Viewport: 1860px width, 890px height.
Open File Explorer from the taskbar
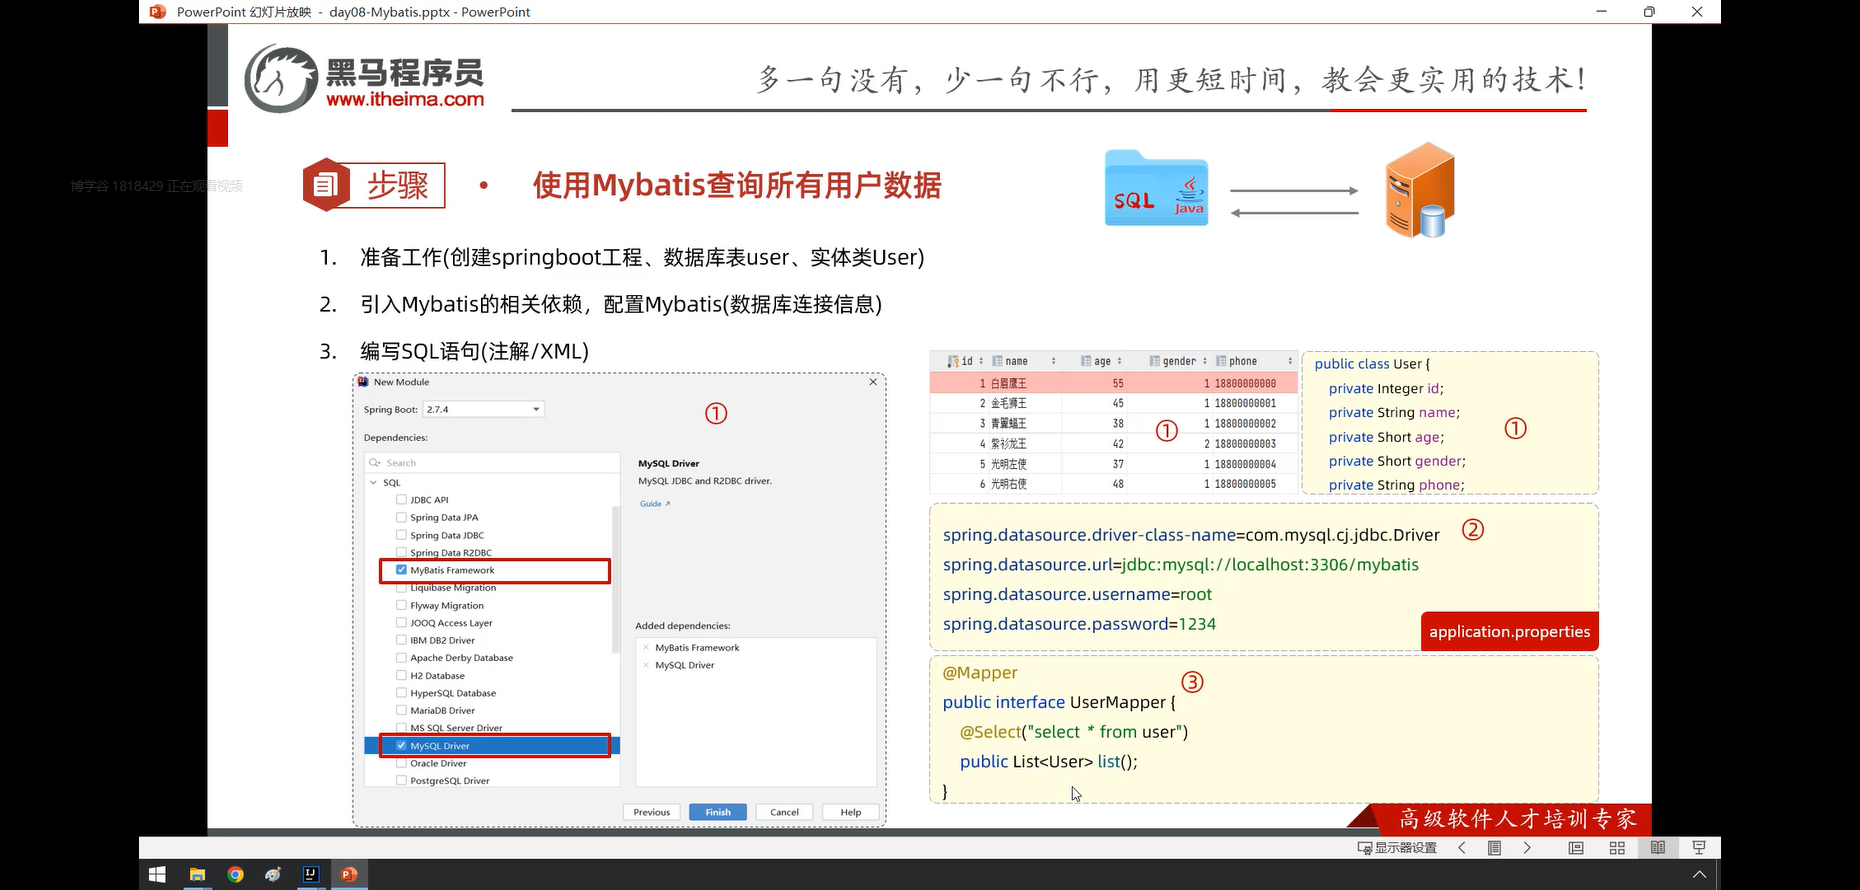point(197,874)
